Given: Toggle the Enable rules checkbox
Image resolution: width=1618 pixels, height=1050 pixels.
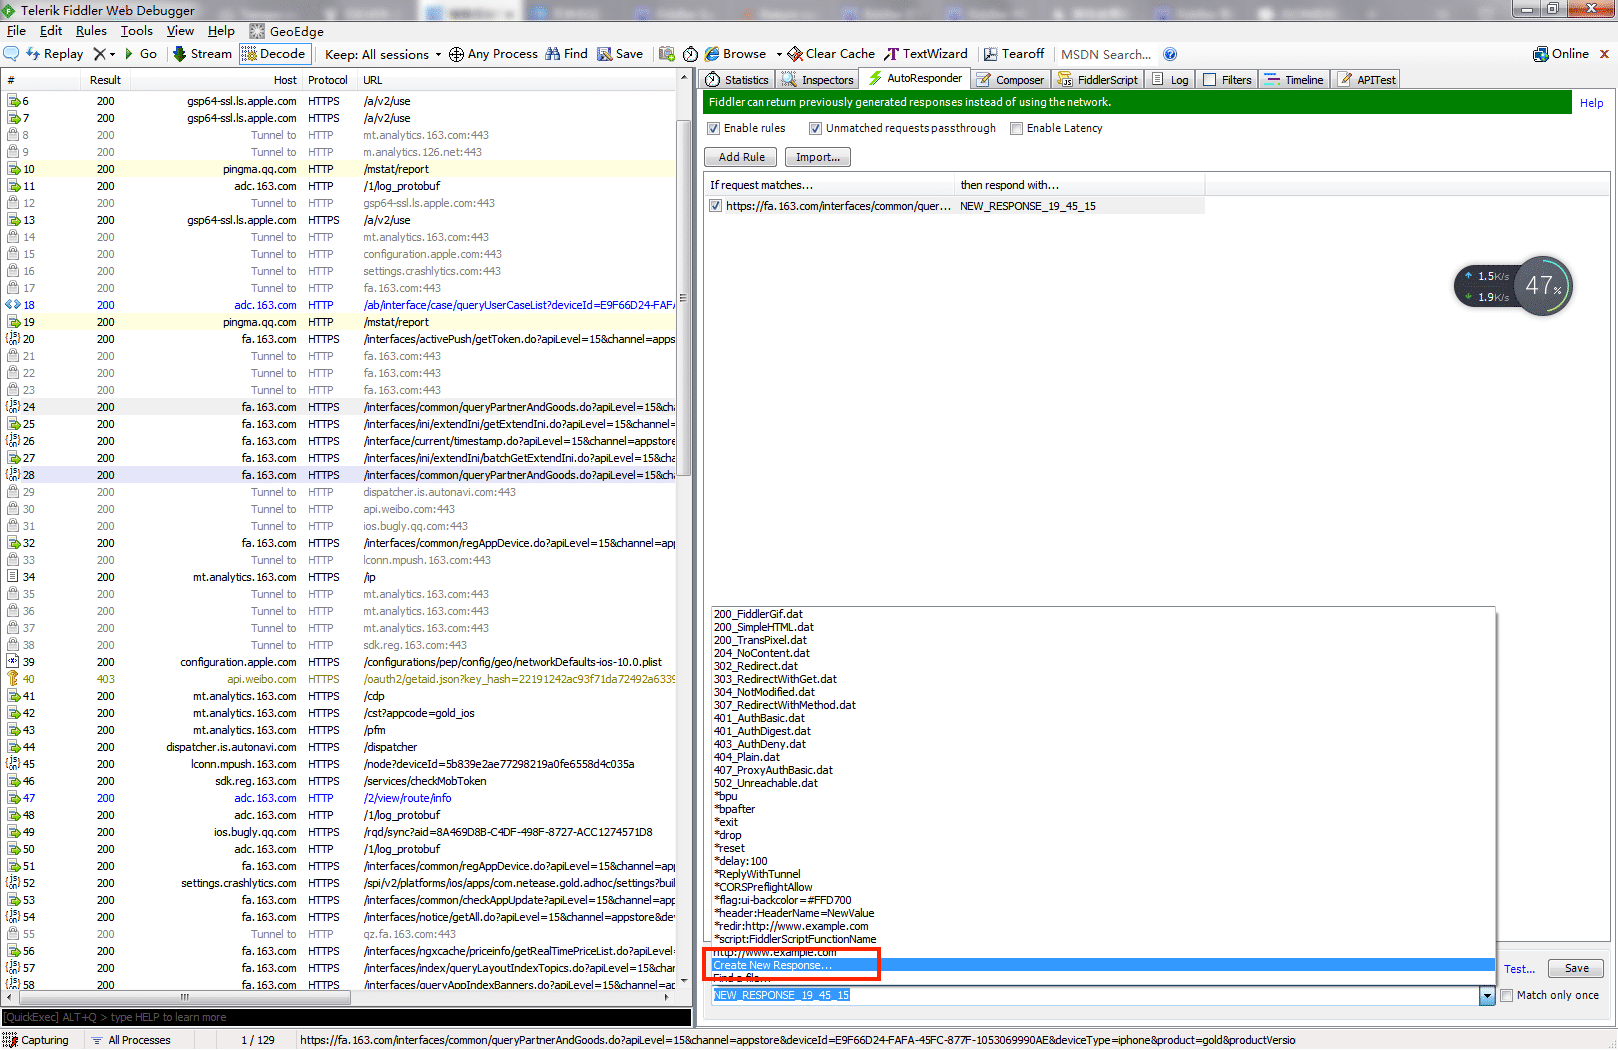Looking at the screenshot, I should pyautogui.click(x=713, y=128).
